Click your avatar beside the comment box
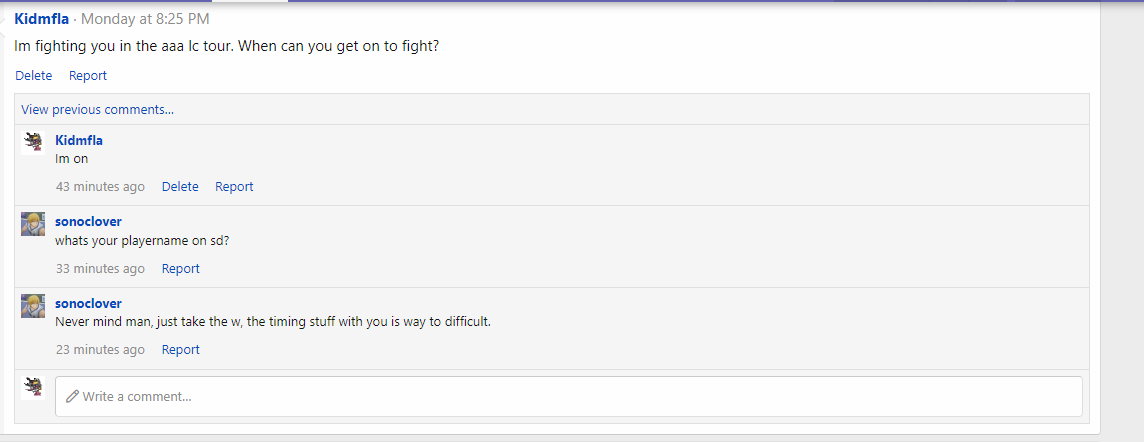 [x=33, y=387]
